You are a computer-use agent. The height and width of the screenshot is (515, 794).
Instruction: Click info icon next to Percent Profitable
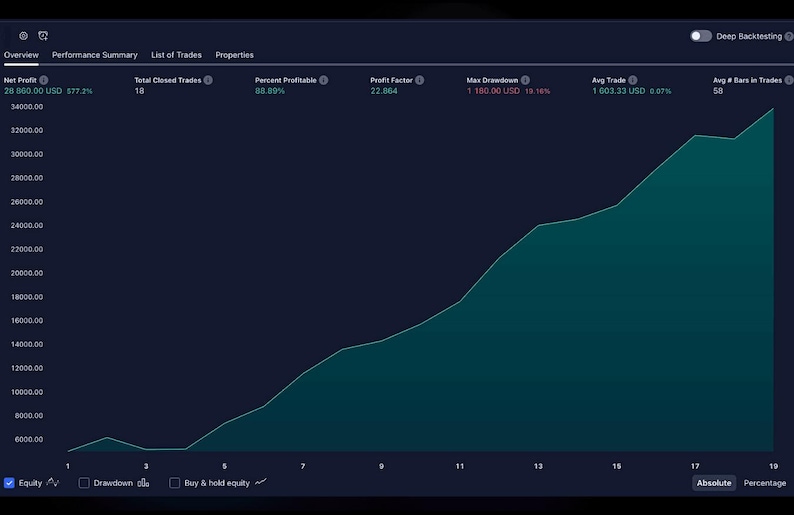click(x=324, y=80)
